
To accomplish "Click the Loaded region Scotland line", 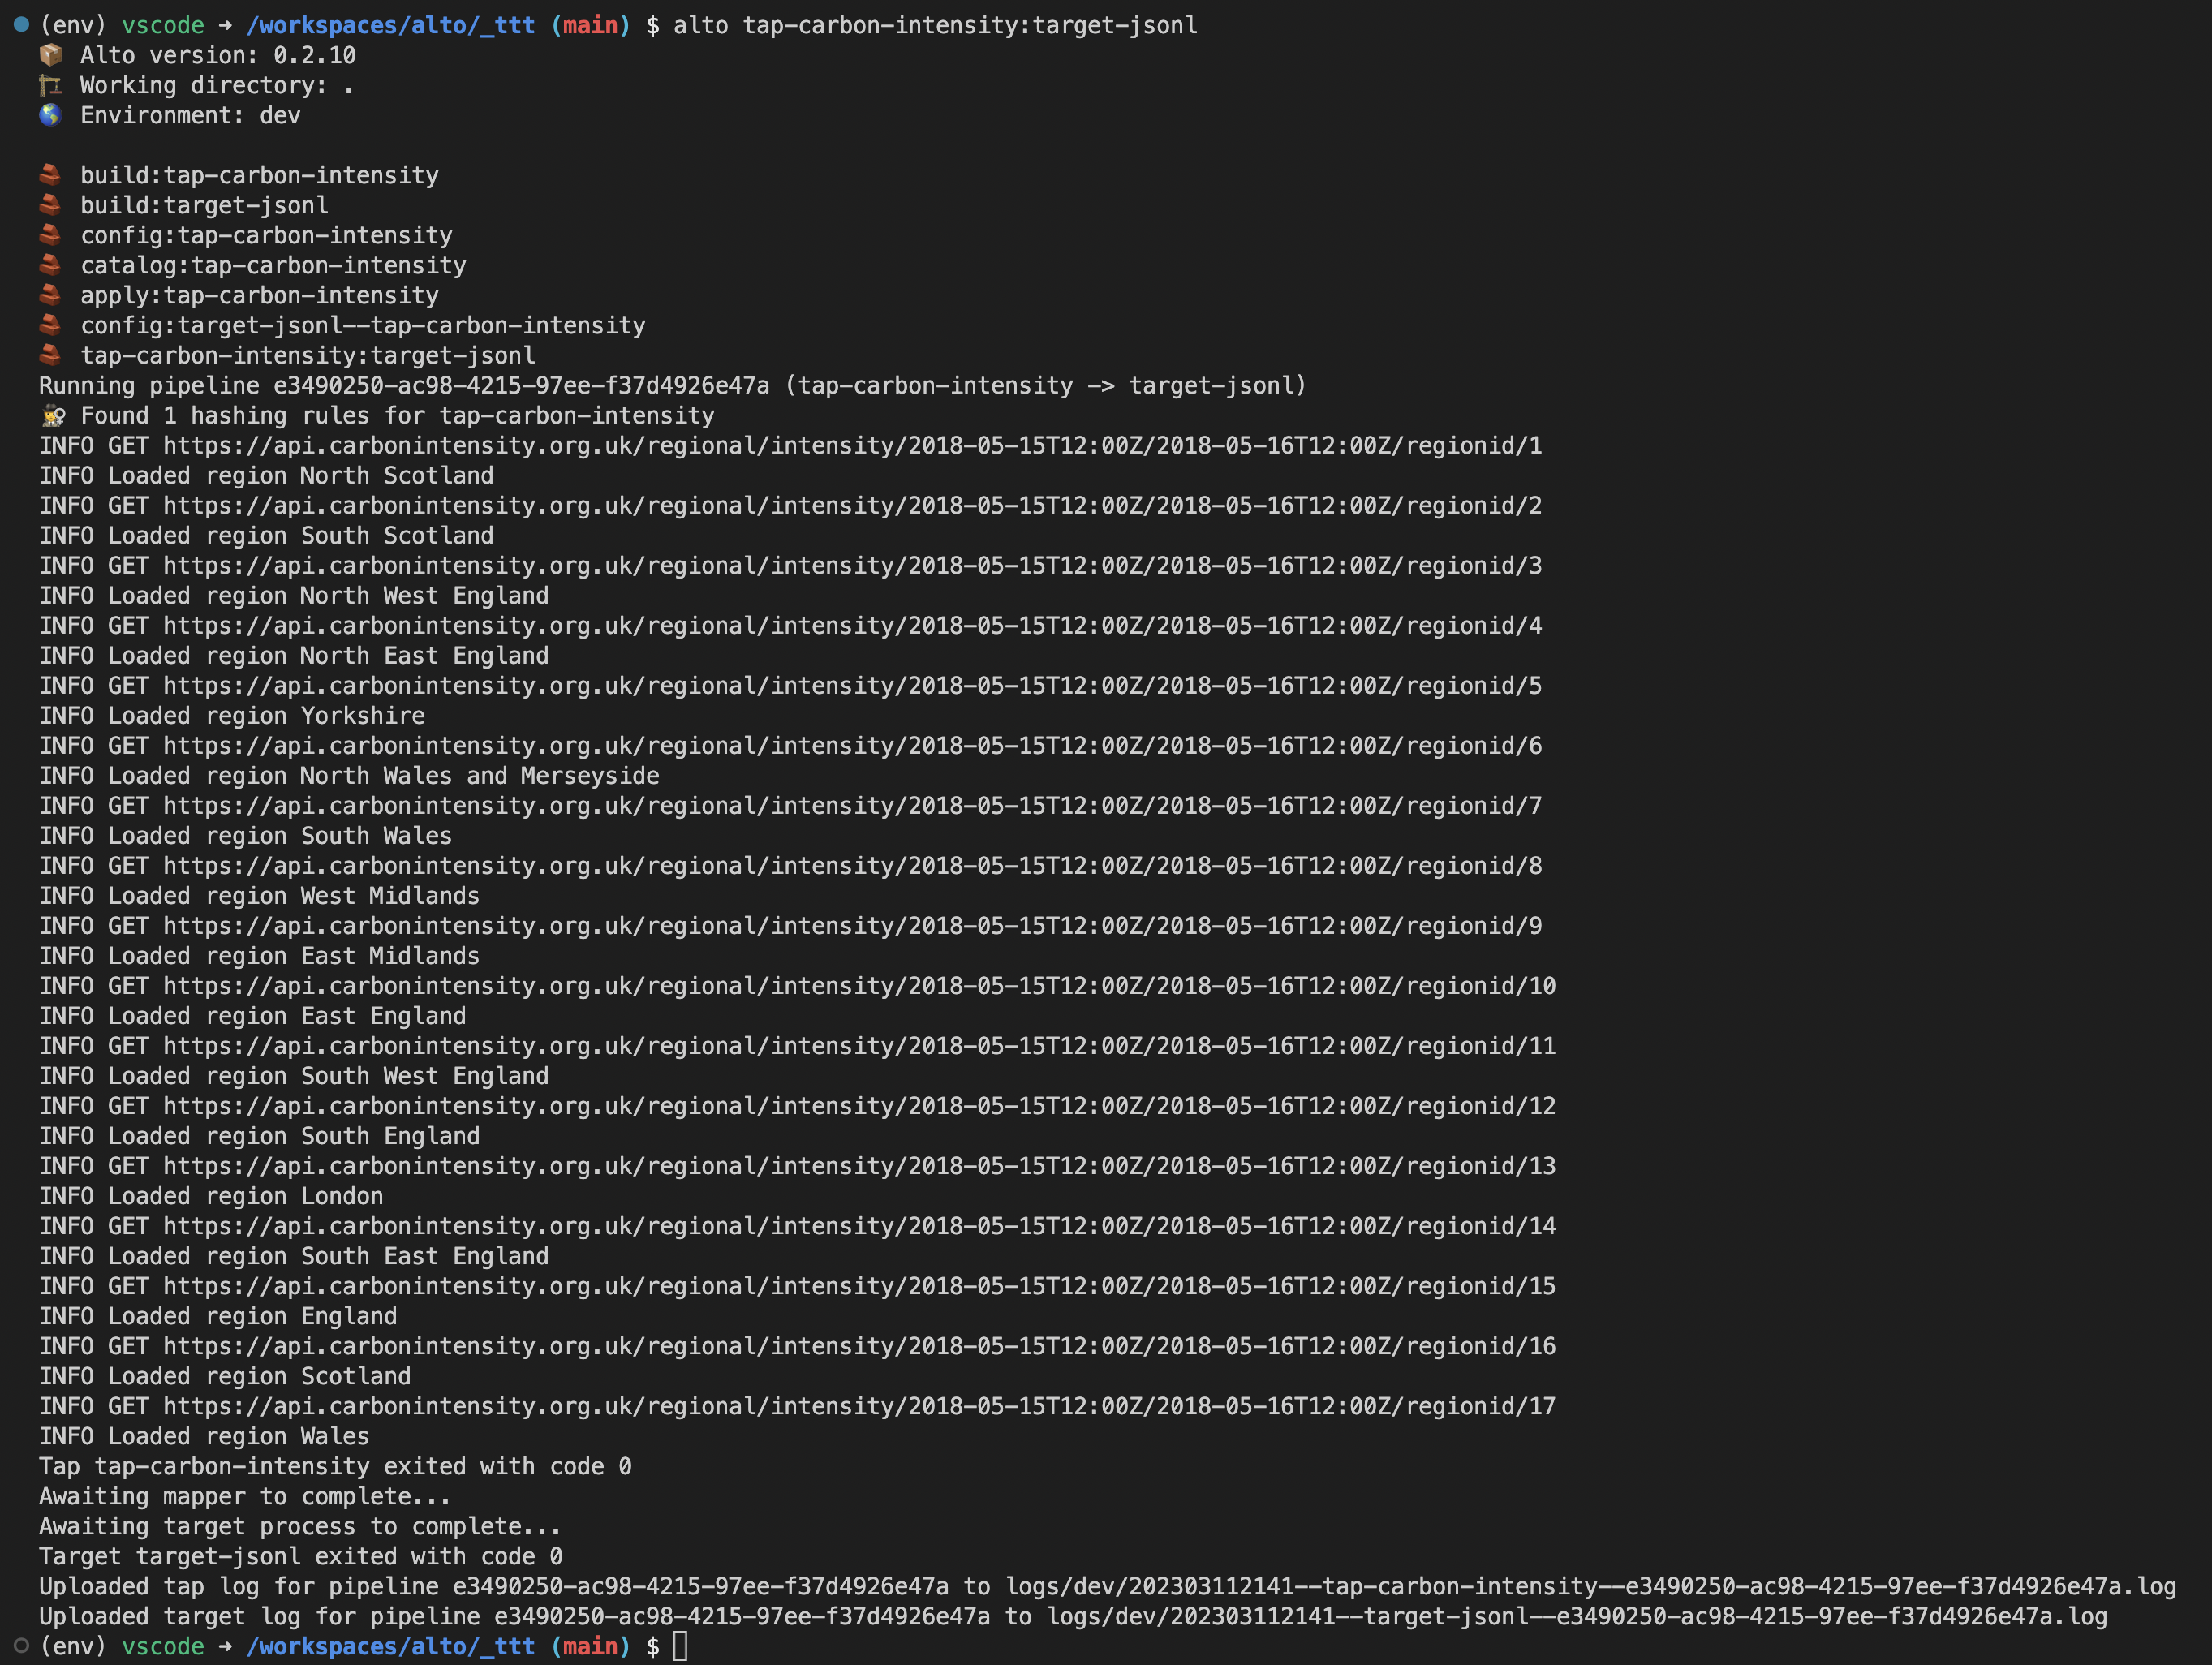I will click(x=225, y=1375).
